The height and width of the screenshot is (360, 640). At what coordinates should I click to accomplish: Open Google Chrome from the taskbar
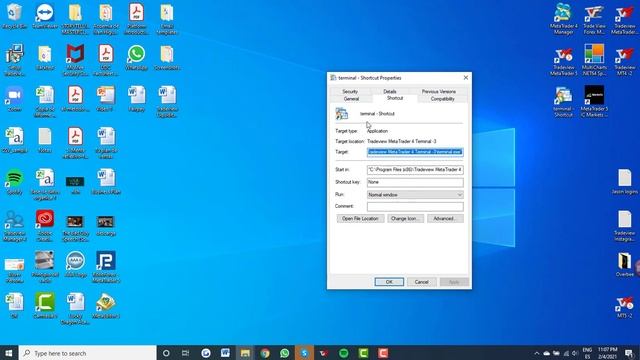(x=265, y=353)
